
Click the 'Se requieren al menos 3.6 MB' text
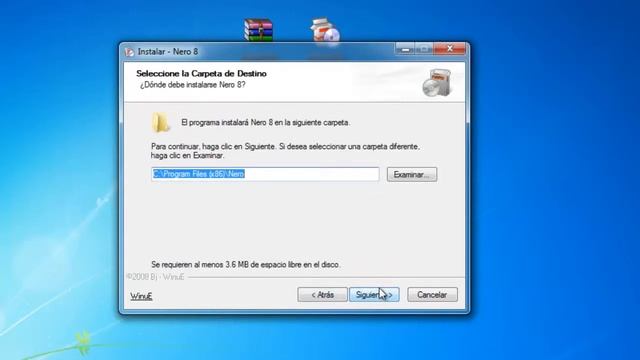245,264
